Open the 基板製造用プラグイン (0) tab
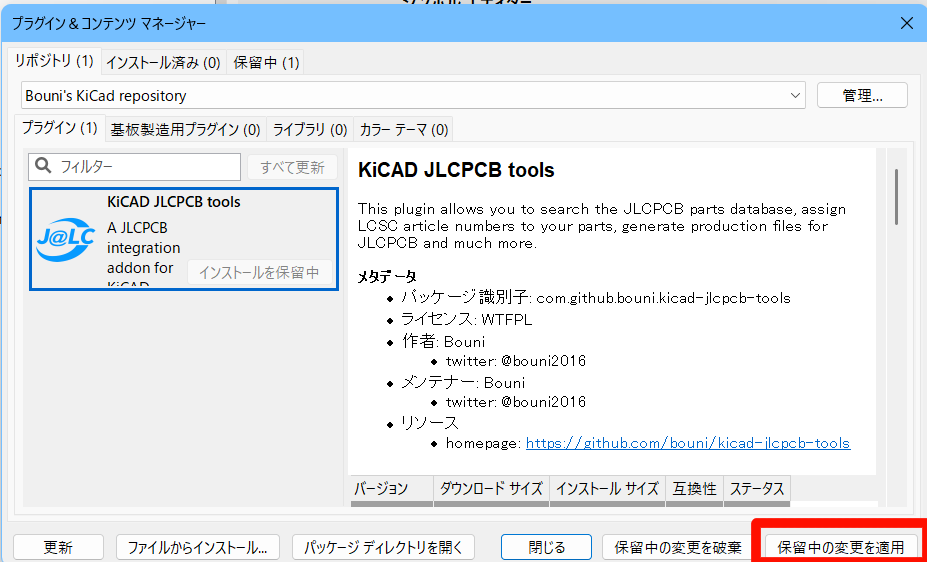Image resolution: width=927 pixels, height=562 pixels. click(x=186, y=129)
